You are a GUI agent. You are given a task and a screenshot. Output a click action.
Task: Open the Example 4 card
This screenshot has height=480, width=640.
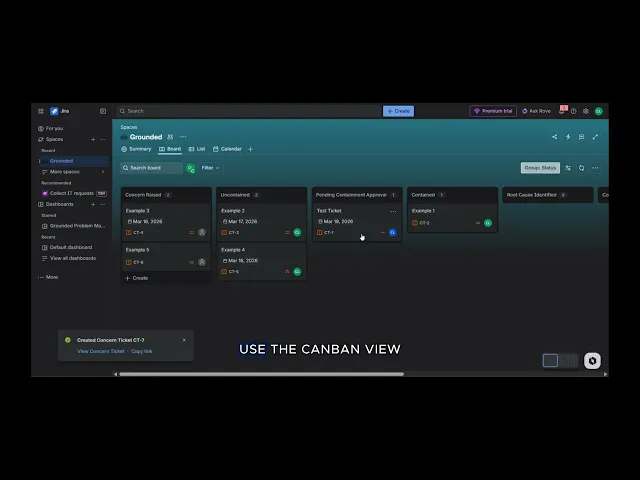coord(262,261)
